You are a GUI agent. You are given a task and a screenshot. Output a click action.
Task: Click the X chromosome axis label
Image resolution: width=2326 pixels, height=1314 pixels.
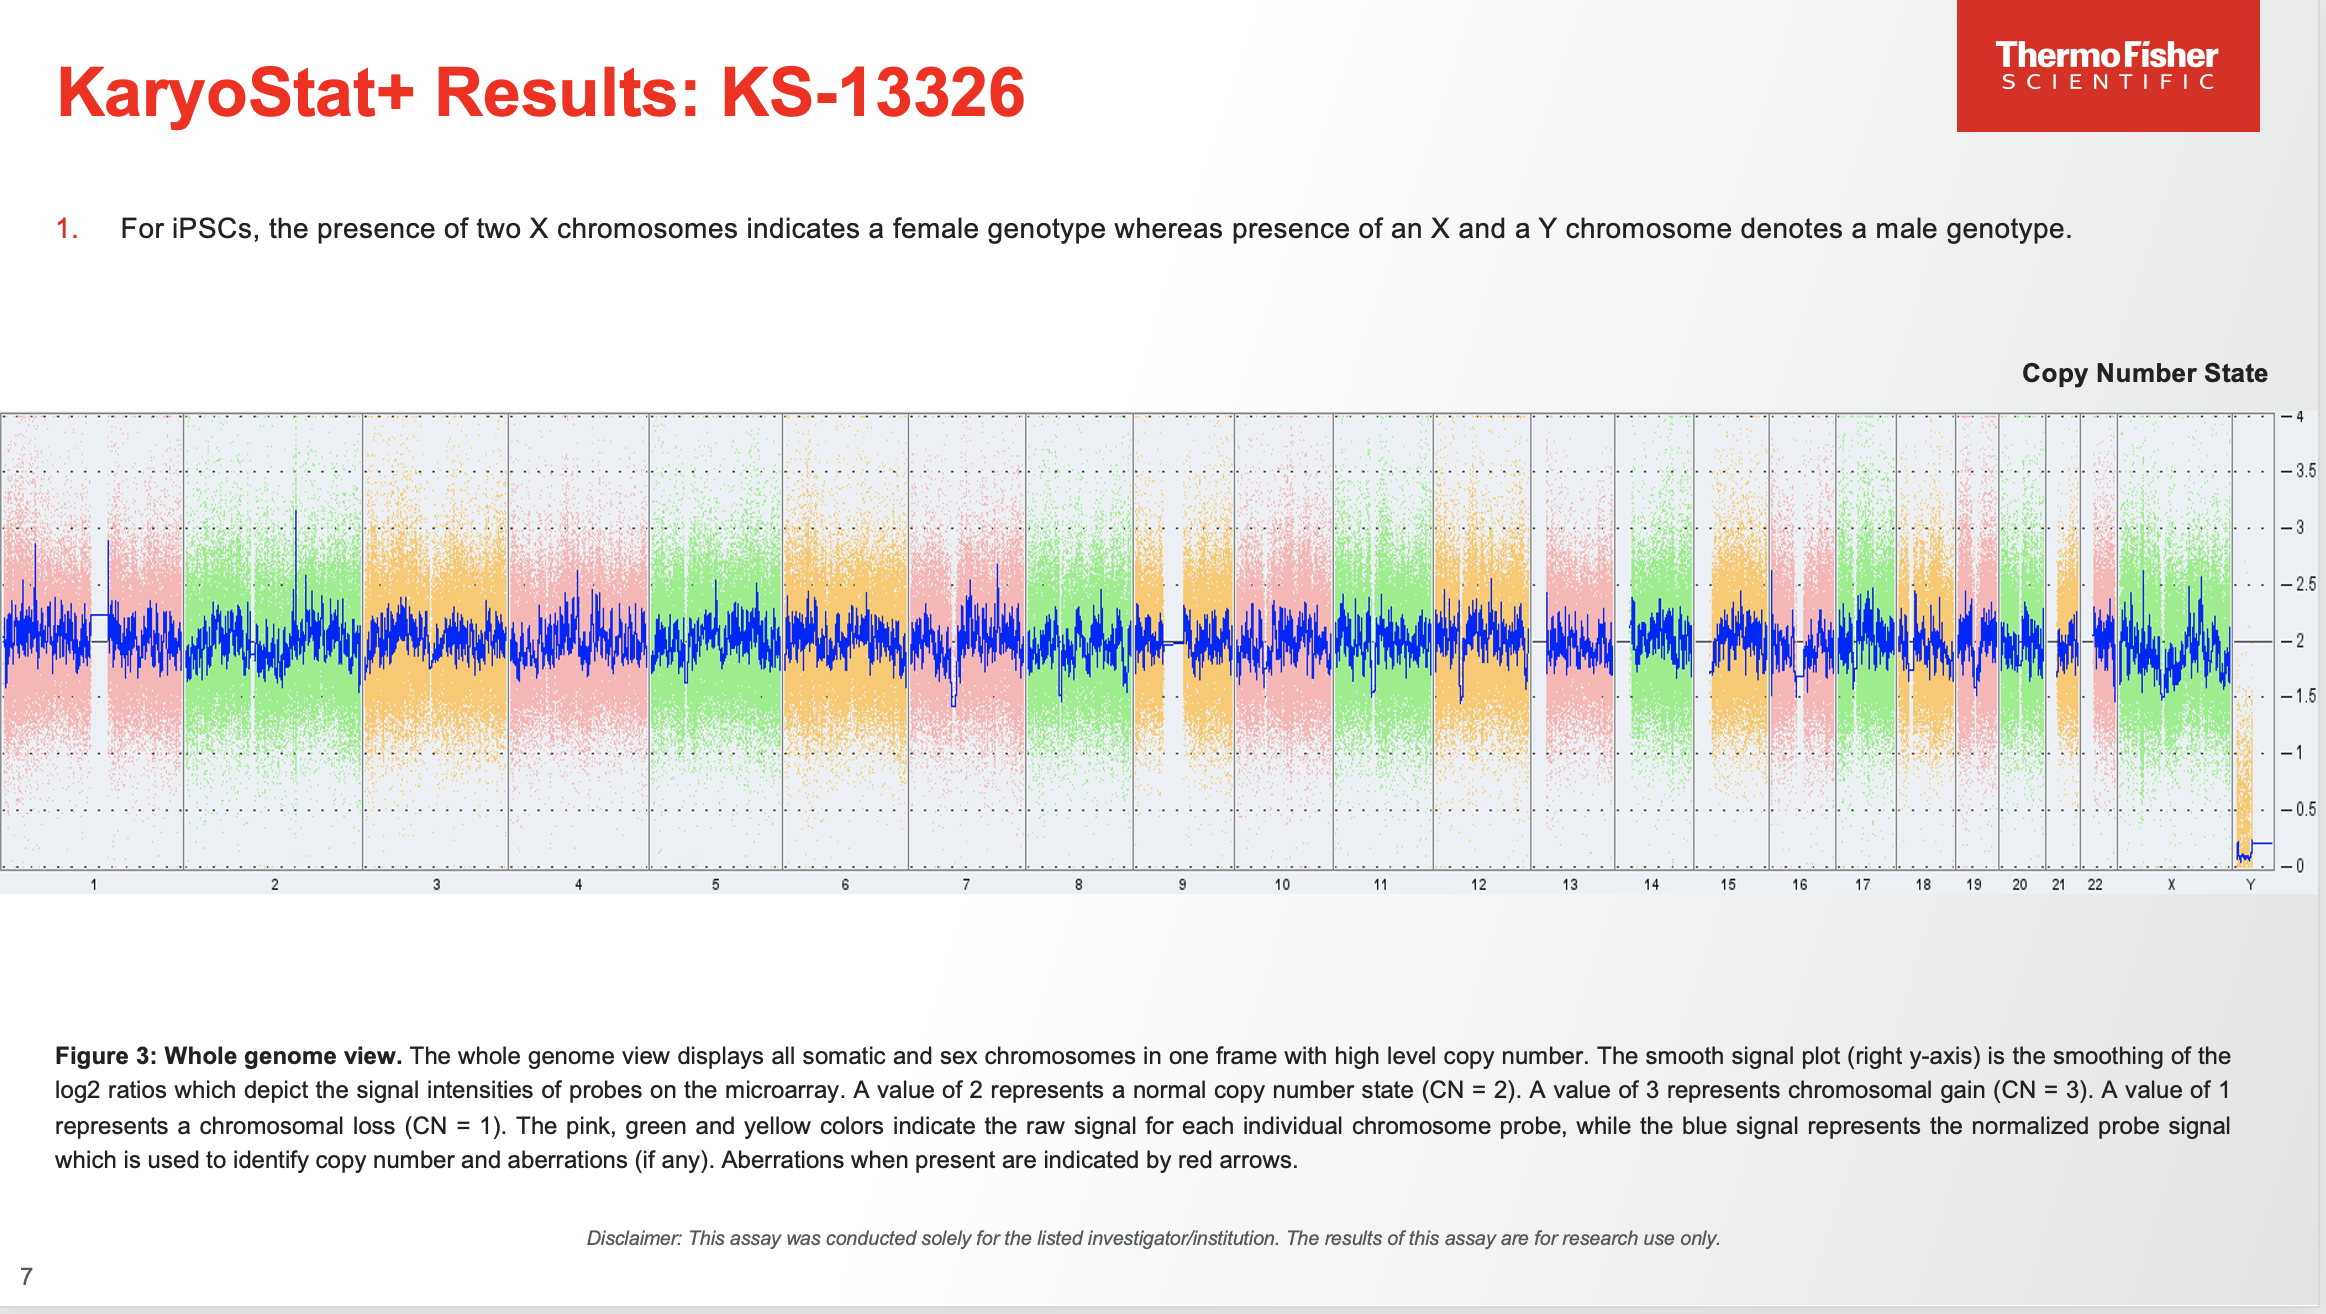2171,885
